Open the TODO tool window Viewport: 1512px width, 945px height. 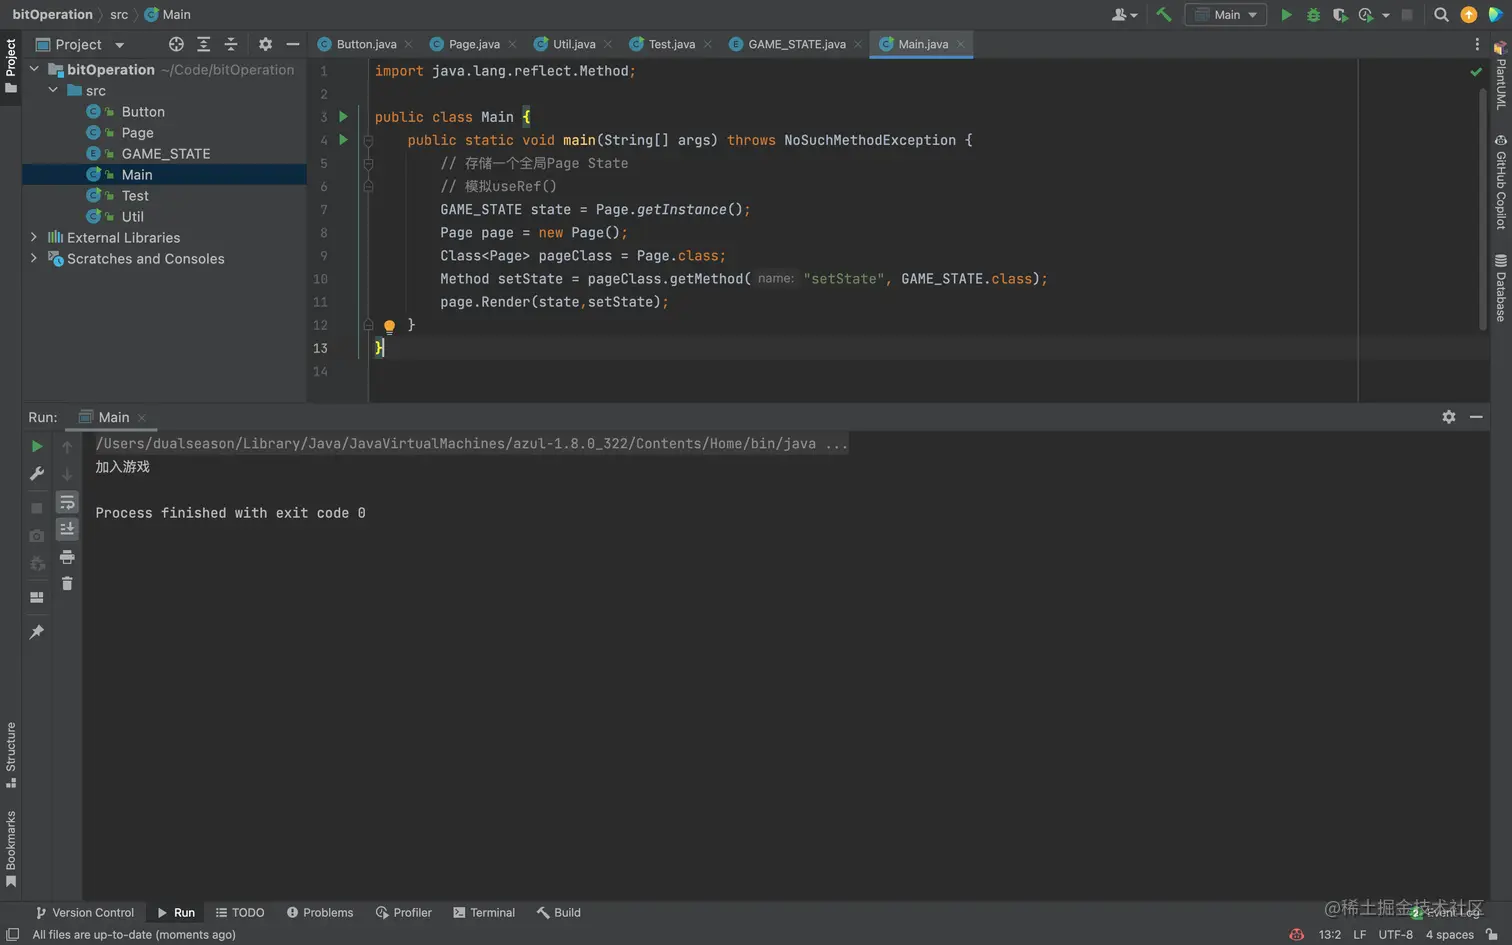240,913
